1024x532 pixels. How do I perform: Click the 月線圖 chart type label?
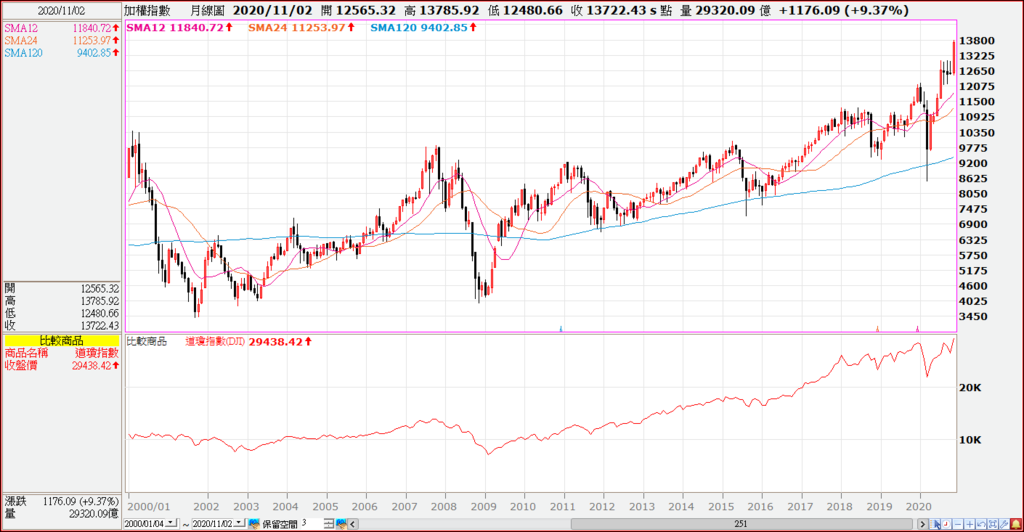pos(208,10)
